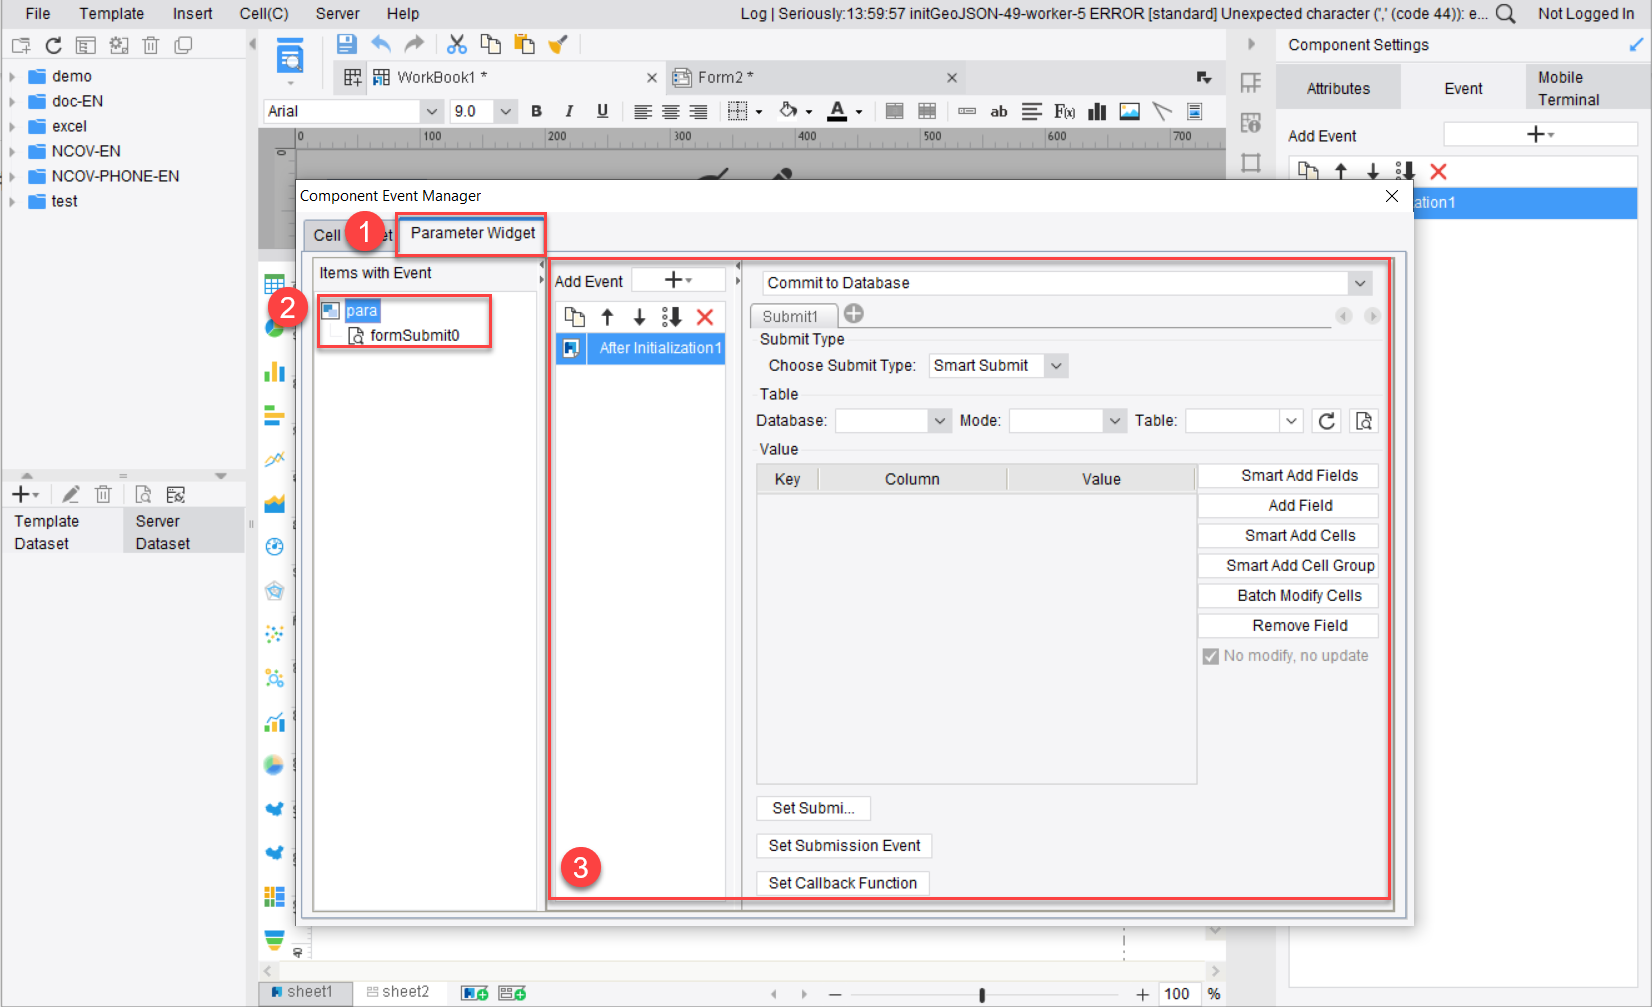Switch to the Parameter Widget tab
1652x1007 pixels.
click(473, 233)
